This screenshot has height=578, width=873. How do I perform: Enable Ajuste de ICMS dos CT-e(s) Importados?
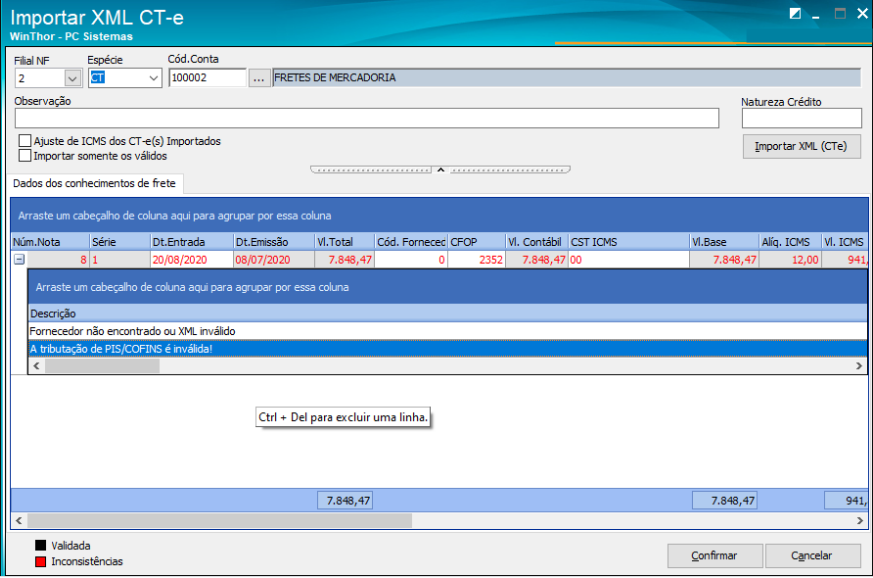pos(24,140)
